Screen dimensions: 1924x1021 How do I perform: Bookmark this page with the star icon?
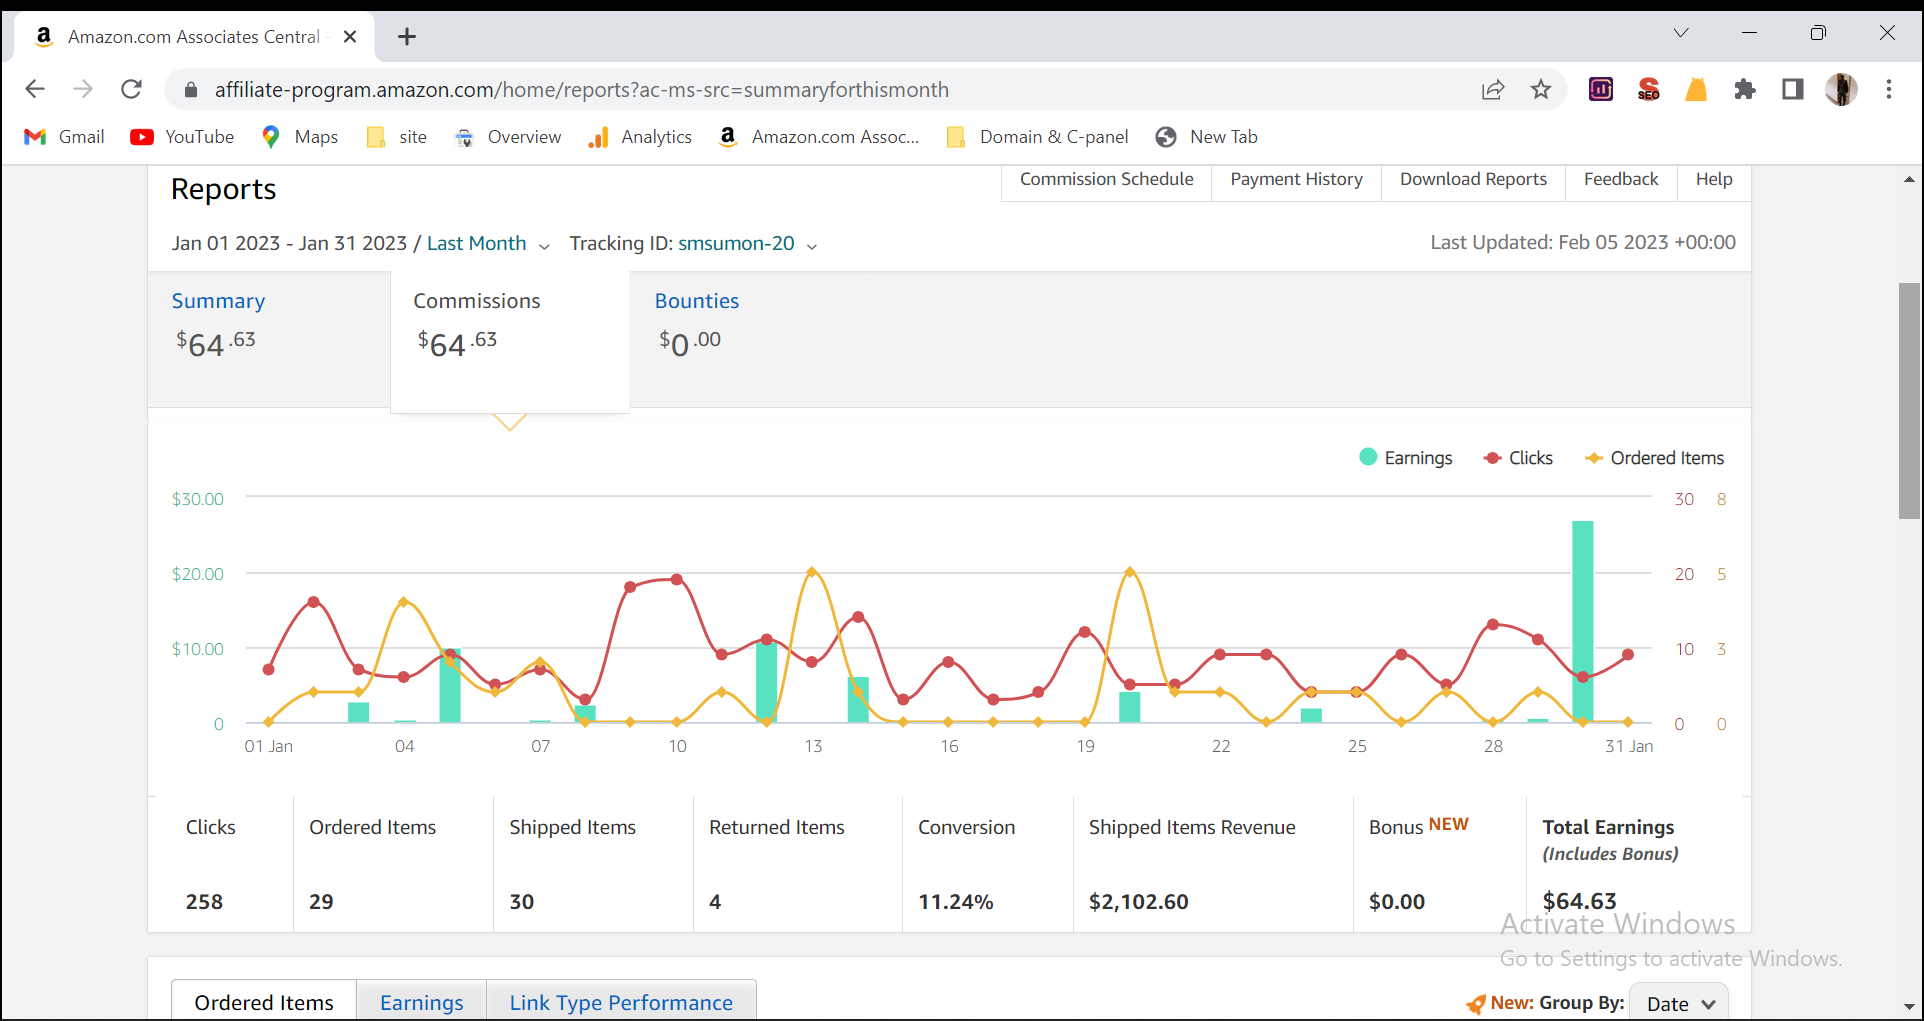coord(1541,90)
